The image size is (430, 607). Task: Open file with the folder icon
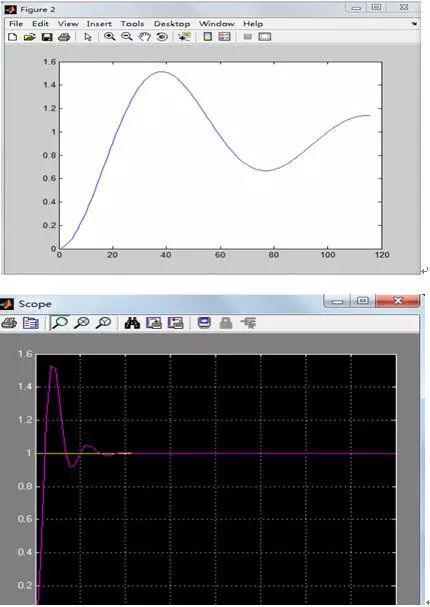pos(29,37)
